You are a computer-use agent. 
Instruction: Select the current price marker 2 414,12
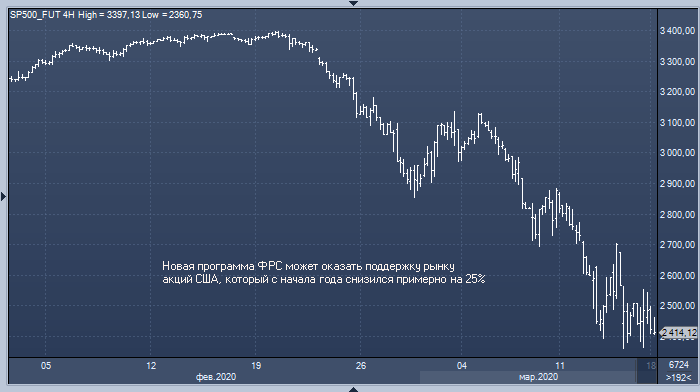tap(678, 333)
